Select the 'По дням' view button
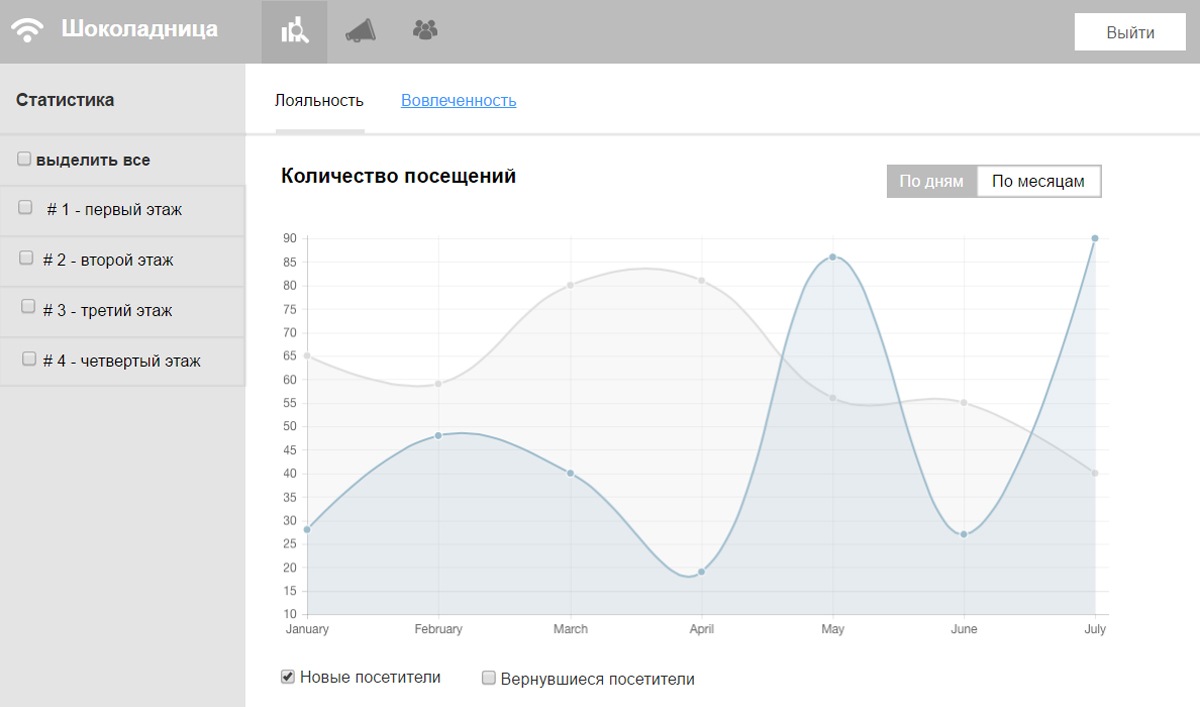 point(931,182)
